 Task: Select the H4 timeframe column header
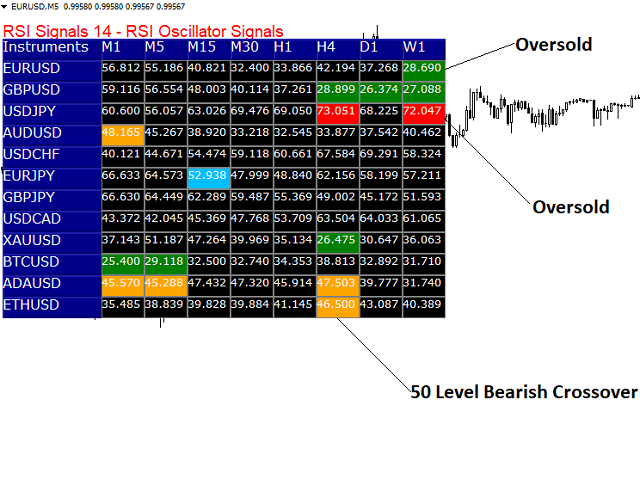tap(326, 47)
